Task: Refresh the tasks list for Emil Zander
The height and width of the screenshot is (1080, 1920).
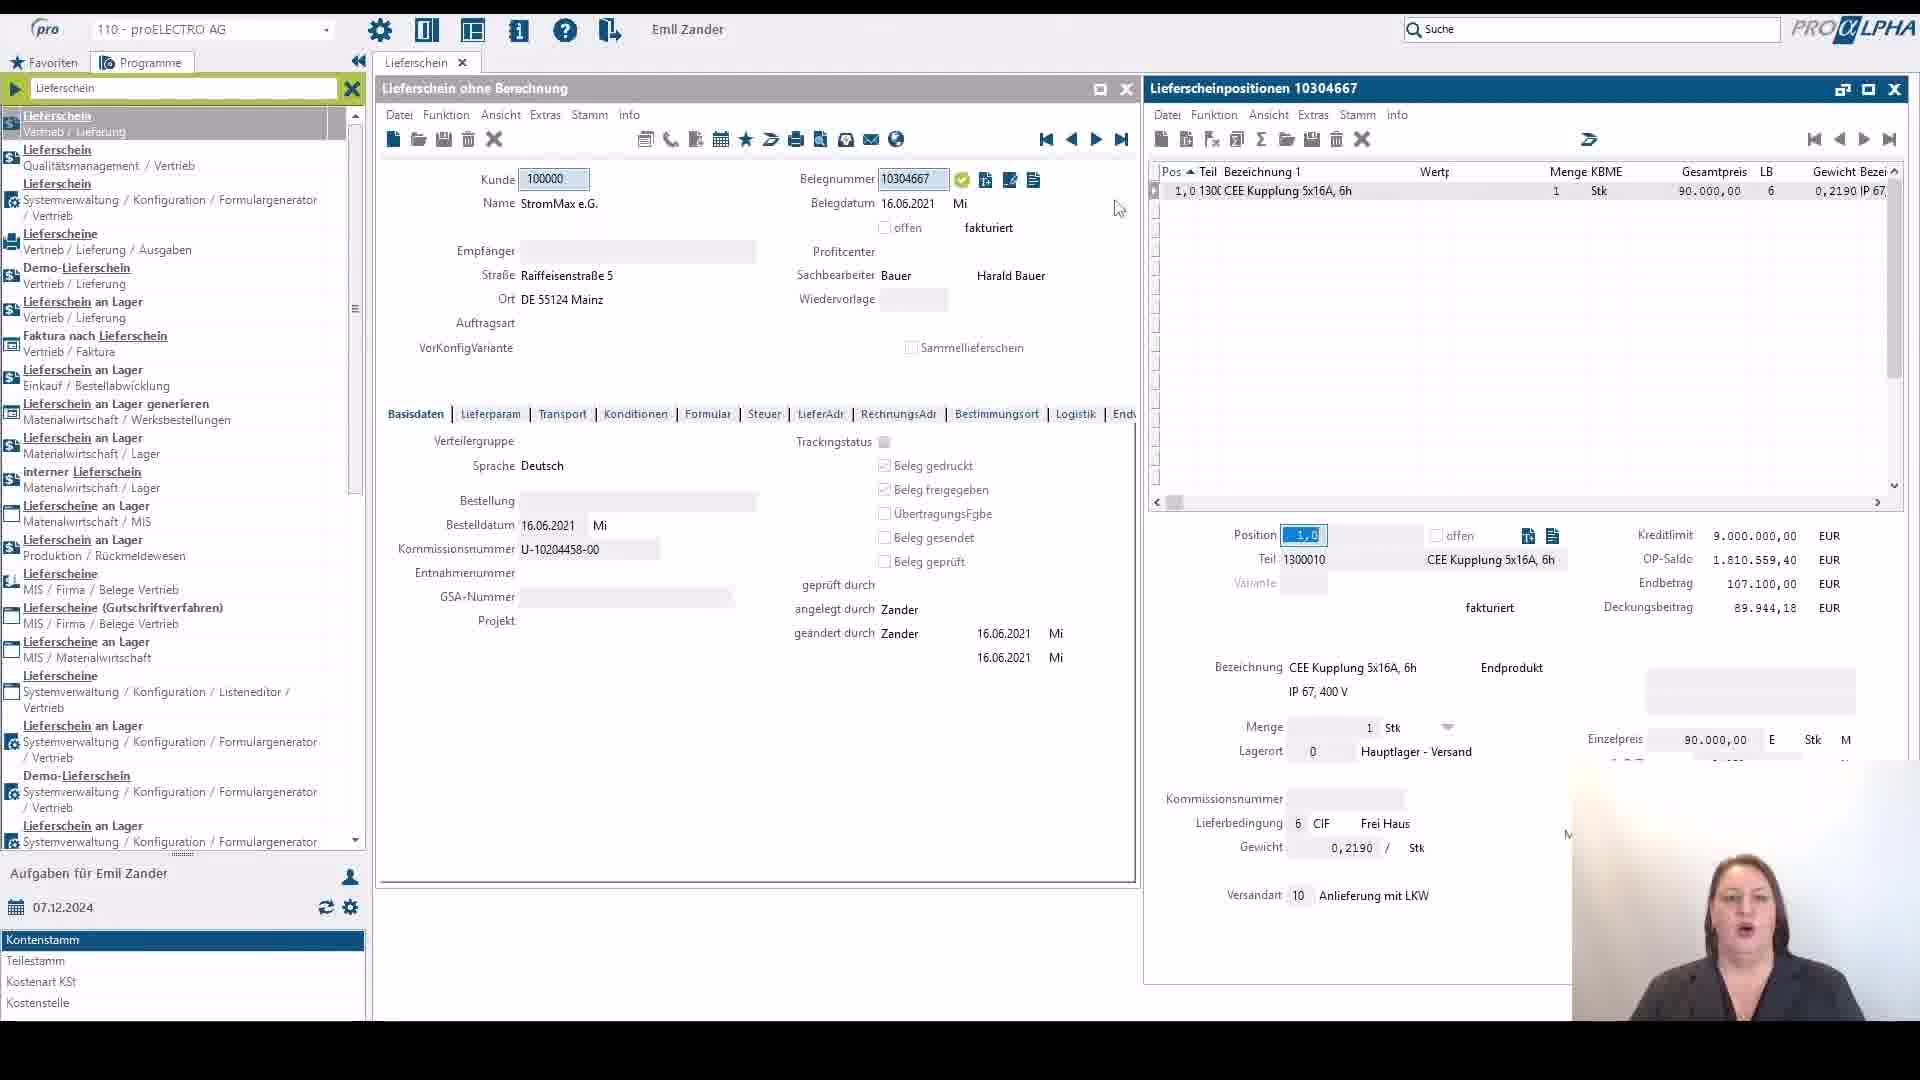Action: coord(326,907)
